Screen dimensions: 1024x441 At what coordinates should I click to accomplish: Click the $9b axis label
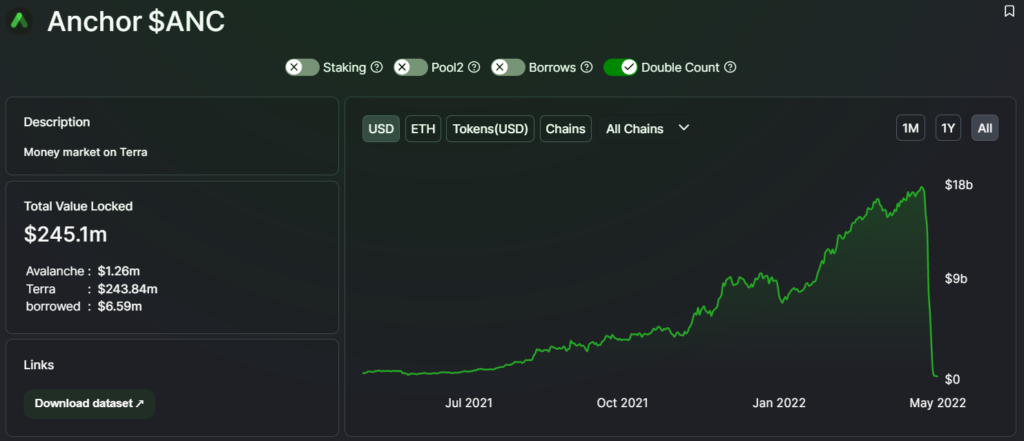(956, 279)
